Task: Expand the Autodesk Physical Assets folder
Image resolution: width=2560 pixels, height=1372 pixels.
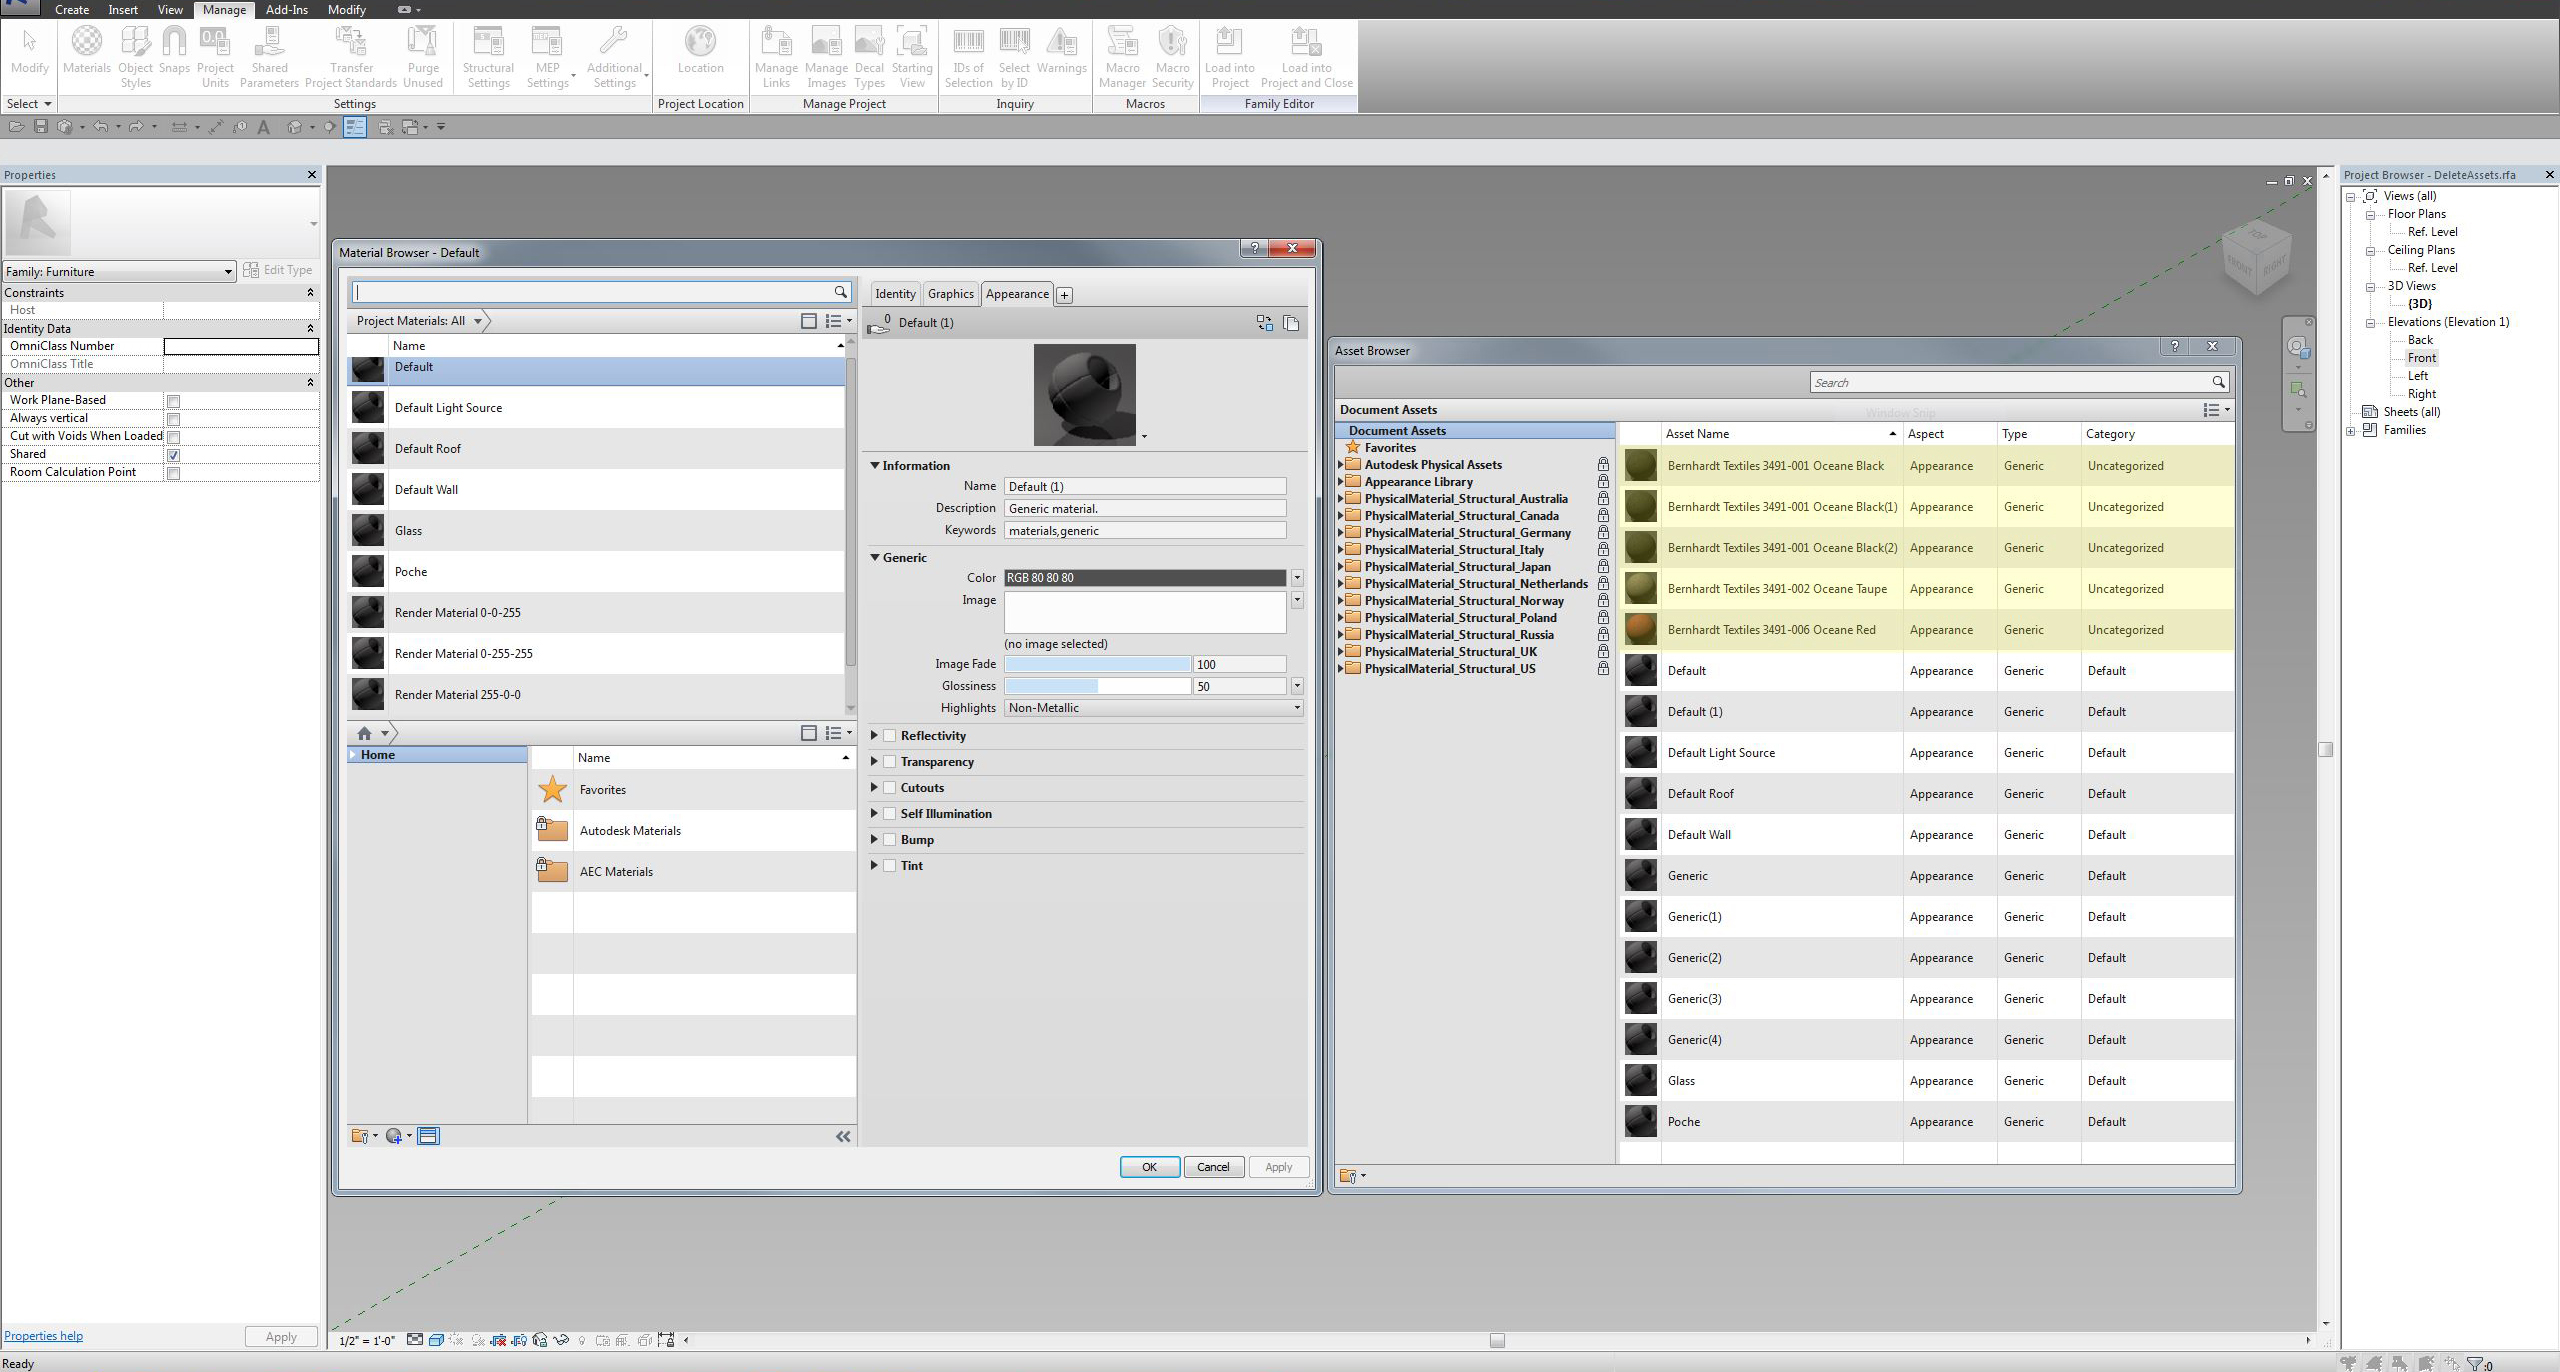Action: [1341, 465]
